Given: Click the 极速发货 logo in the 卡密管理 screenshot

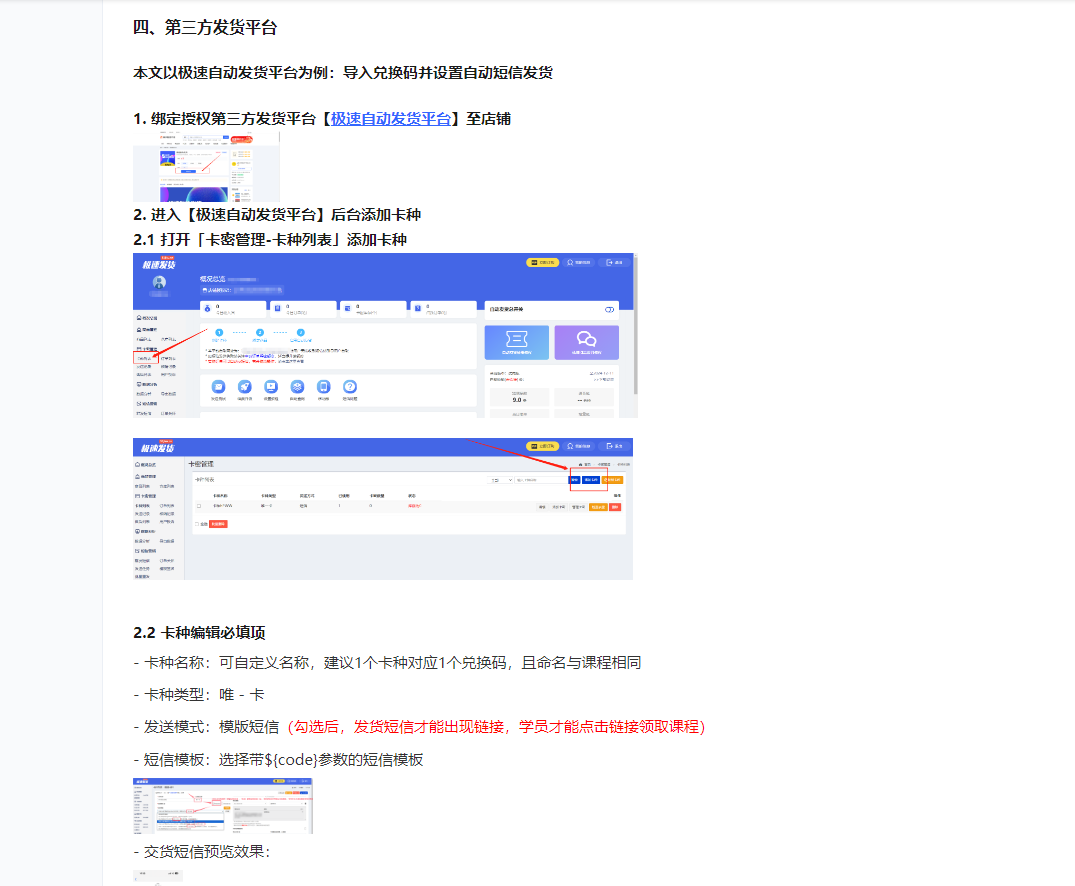Looking at the screenshot, I should pyautogui.click(x=158, y=448).
